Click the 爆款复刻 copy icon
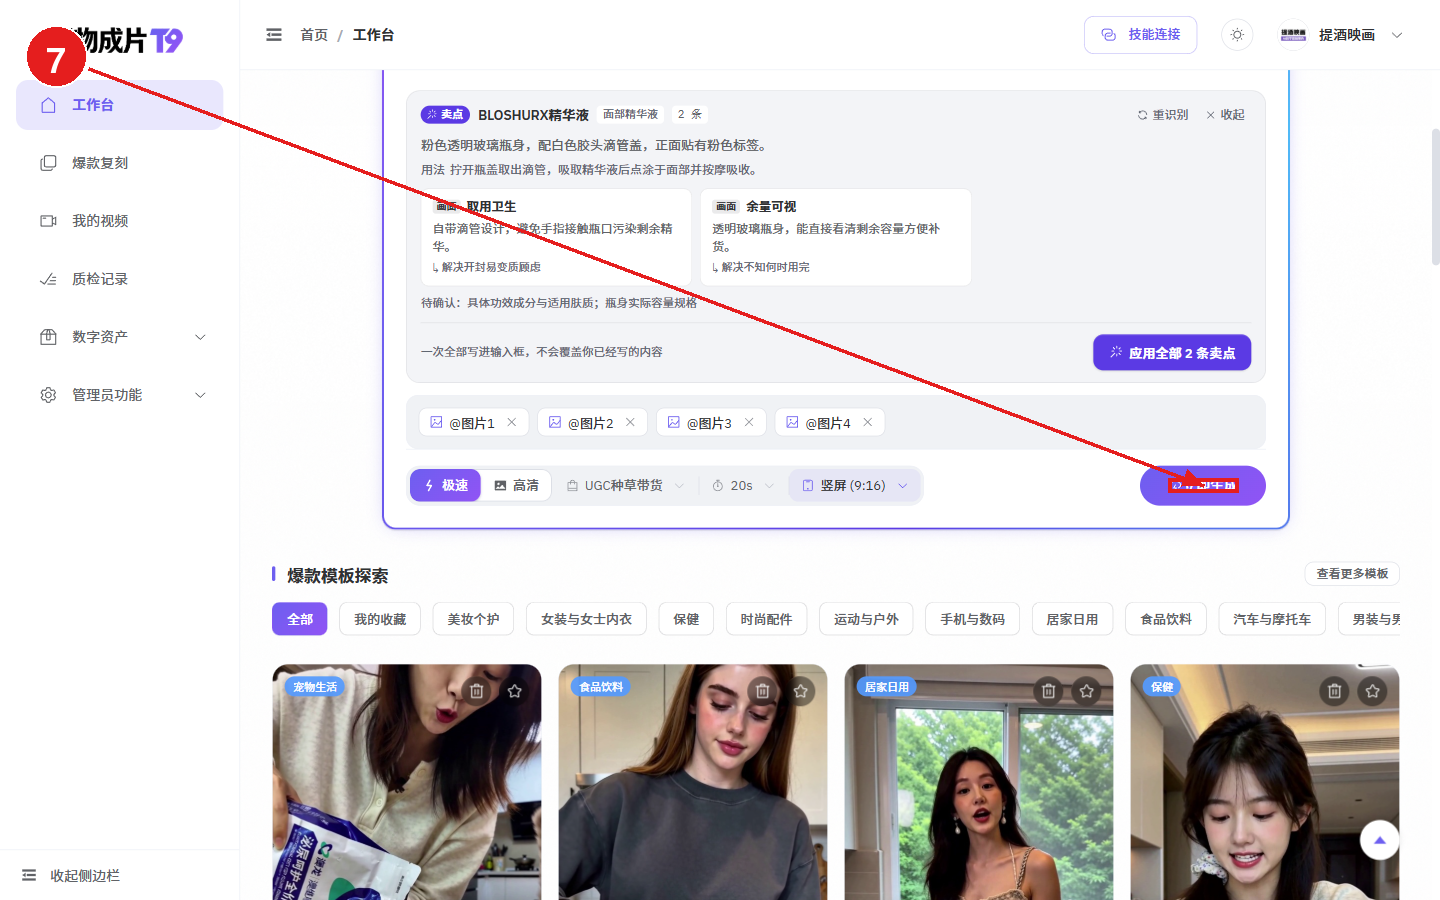 click(x=48, y=163)
